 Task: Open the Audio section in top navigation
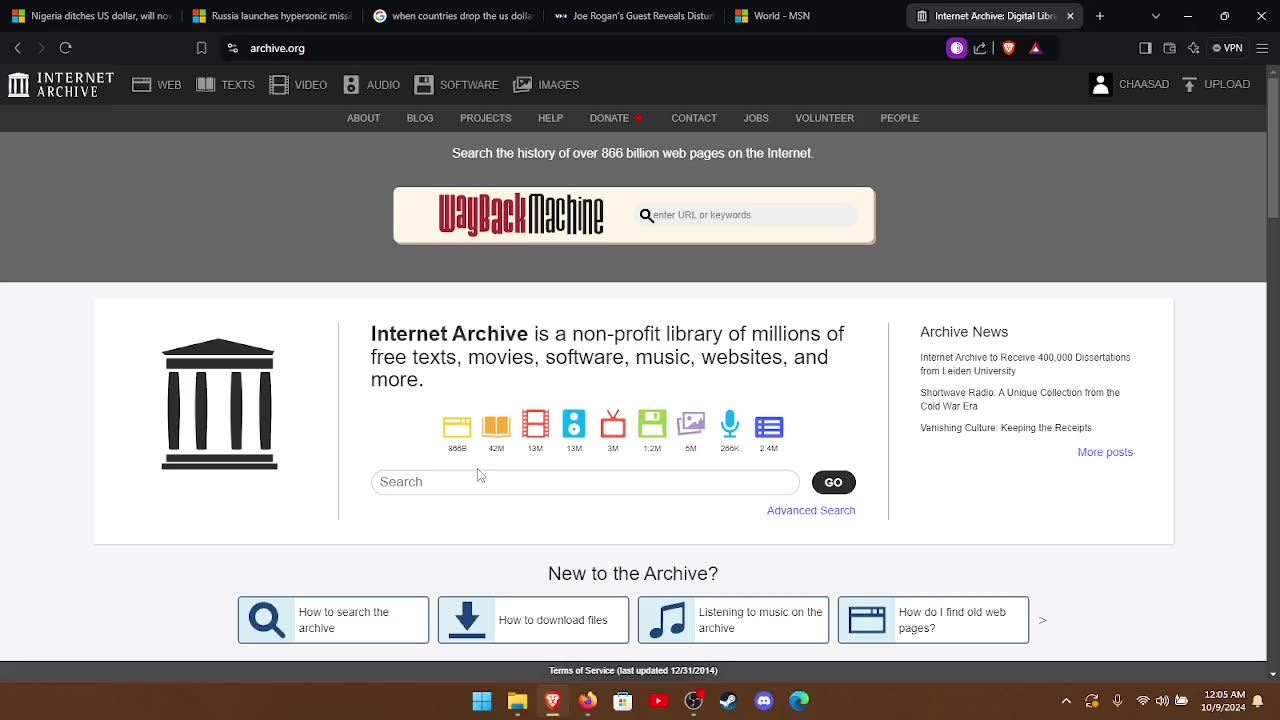click(x=371, y=85)
